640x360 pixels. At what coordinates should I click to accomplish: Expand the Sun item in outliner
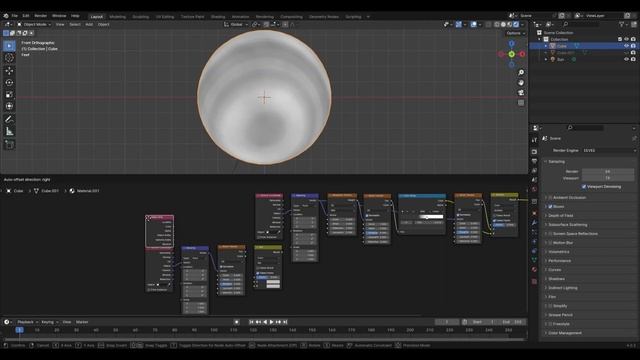(546, 59)
